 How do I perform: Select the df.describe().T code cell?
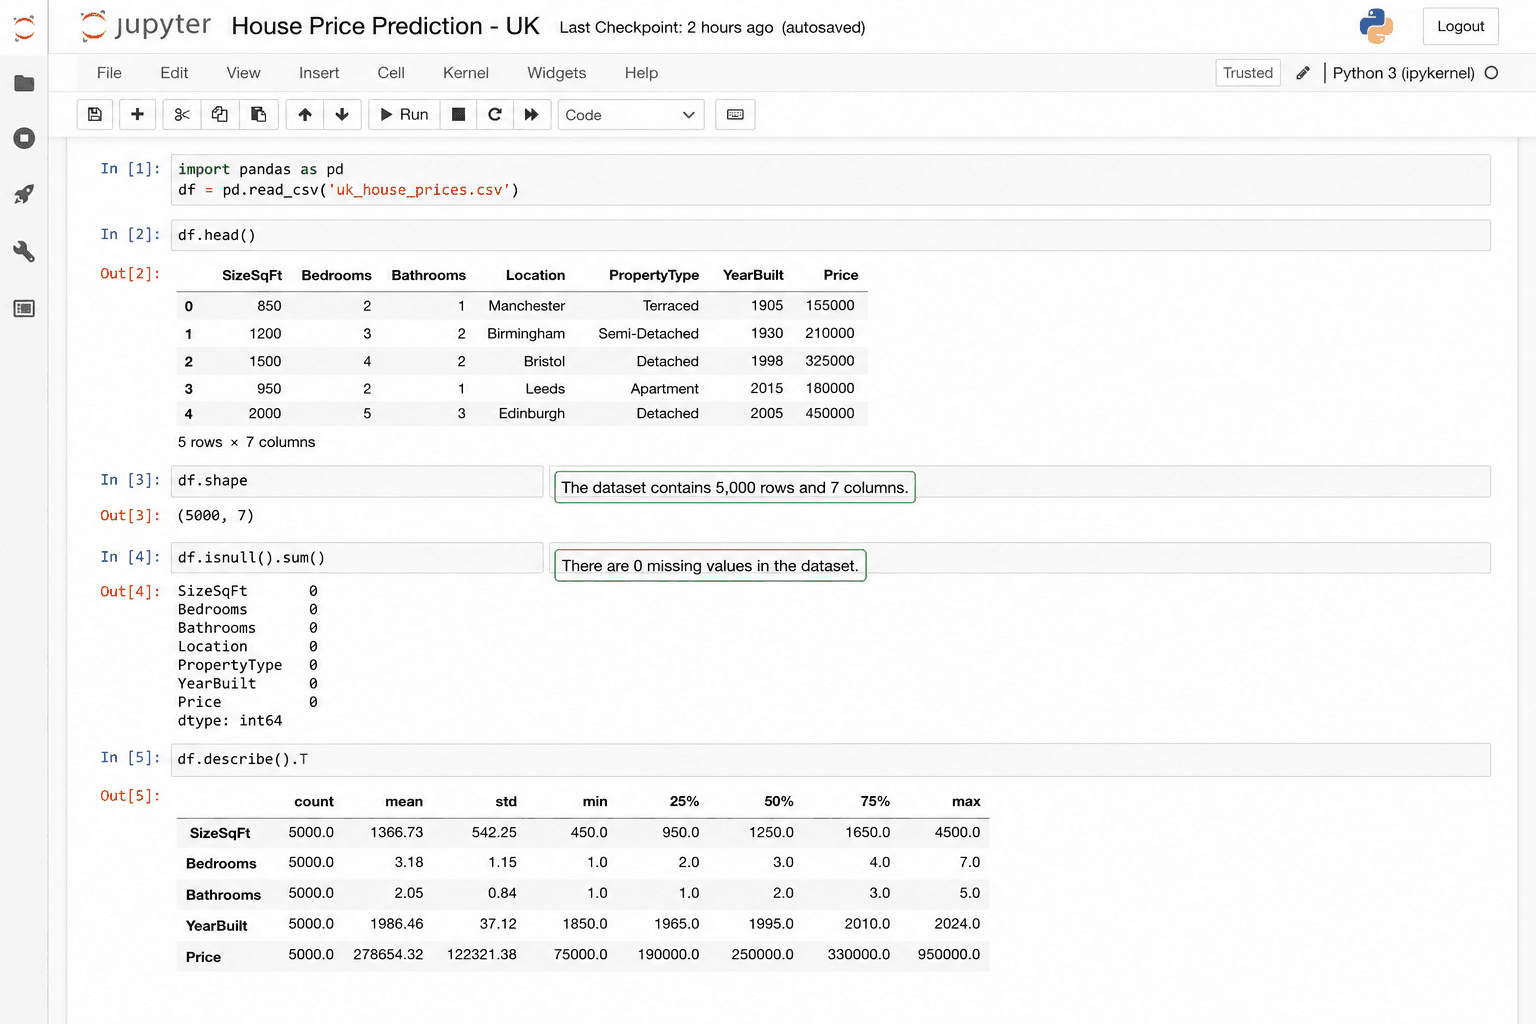(830, 759)
